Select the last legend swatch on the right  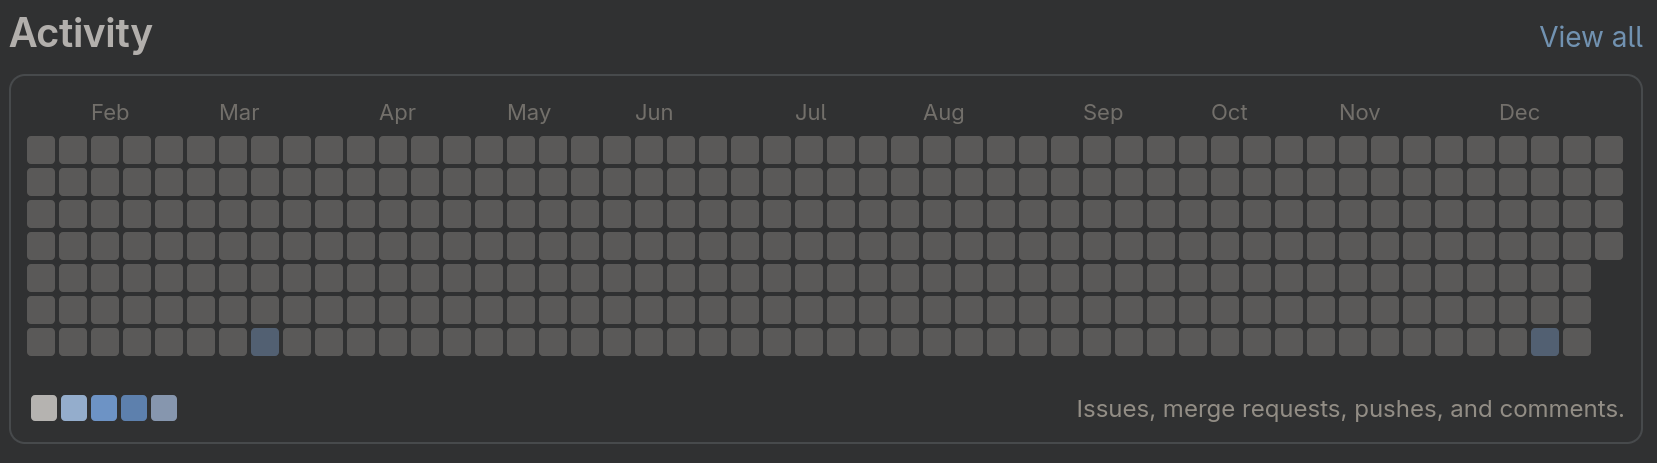pyautogui.click(x=164, y=408)
